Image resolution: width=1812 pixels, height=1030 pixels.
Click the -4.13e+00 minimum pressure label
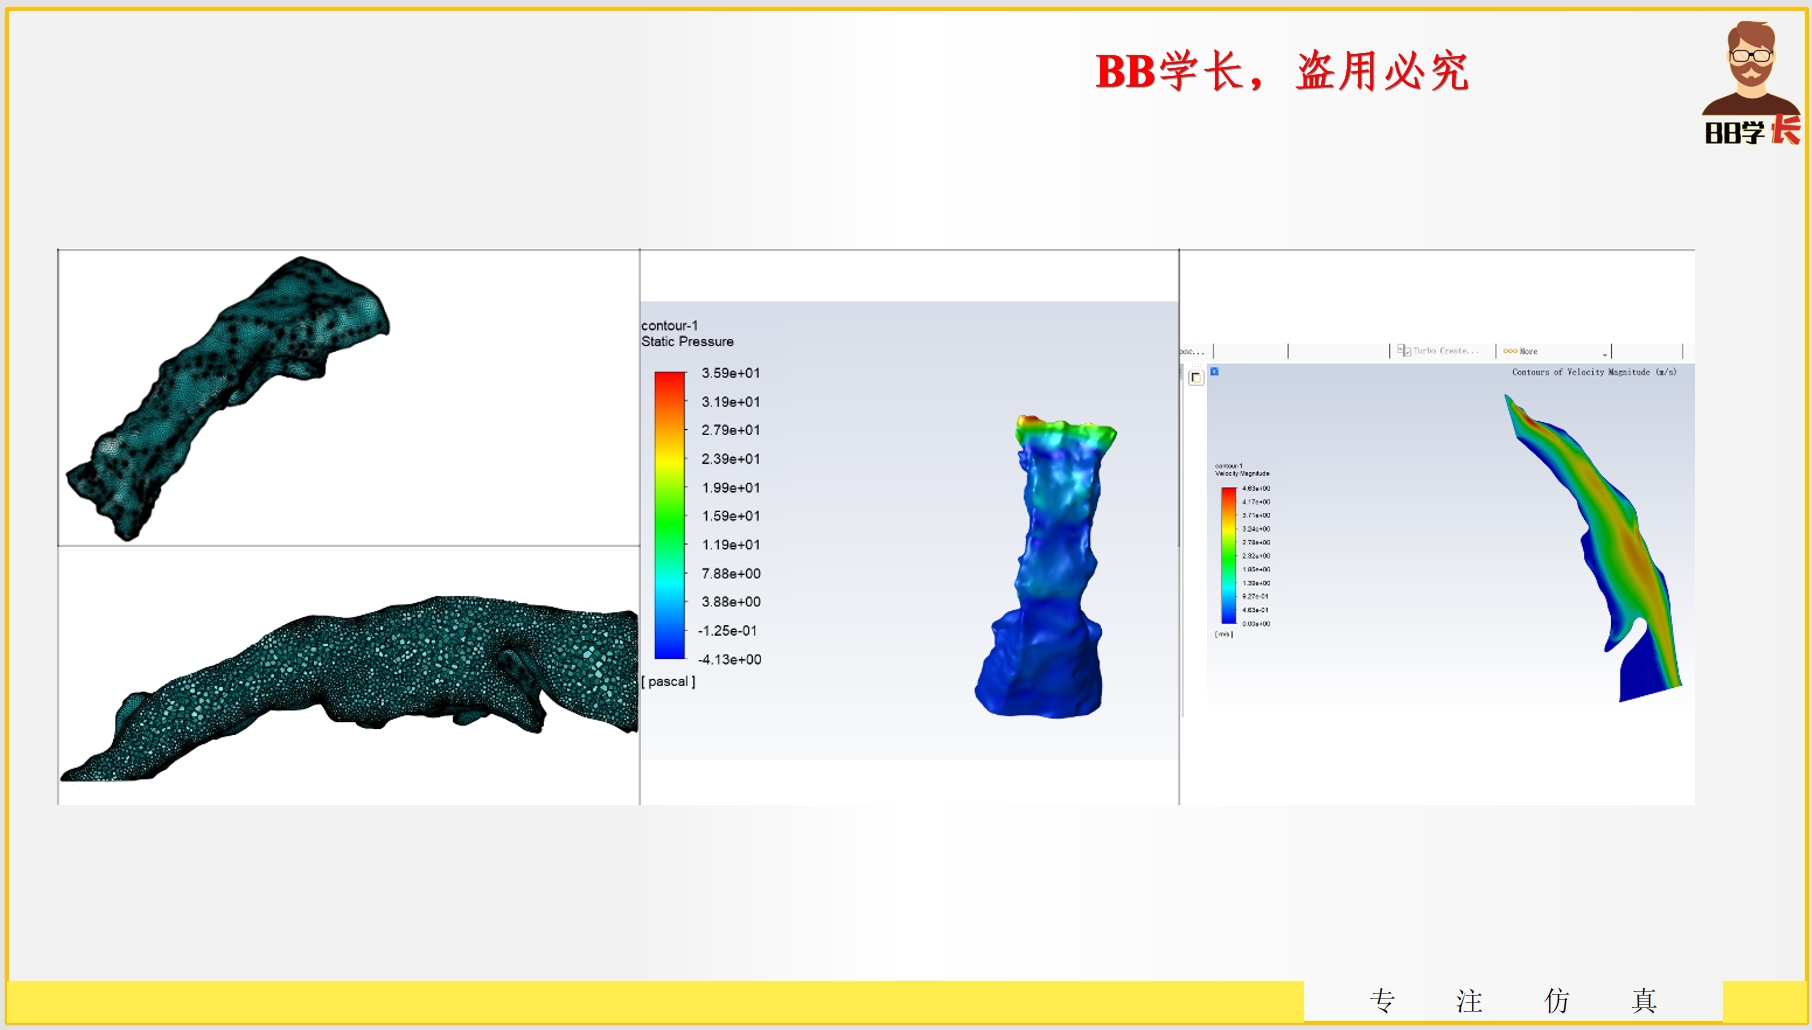[x=730, y=660]
